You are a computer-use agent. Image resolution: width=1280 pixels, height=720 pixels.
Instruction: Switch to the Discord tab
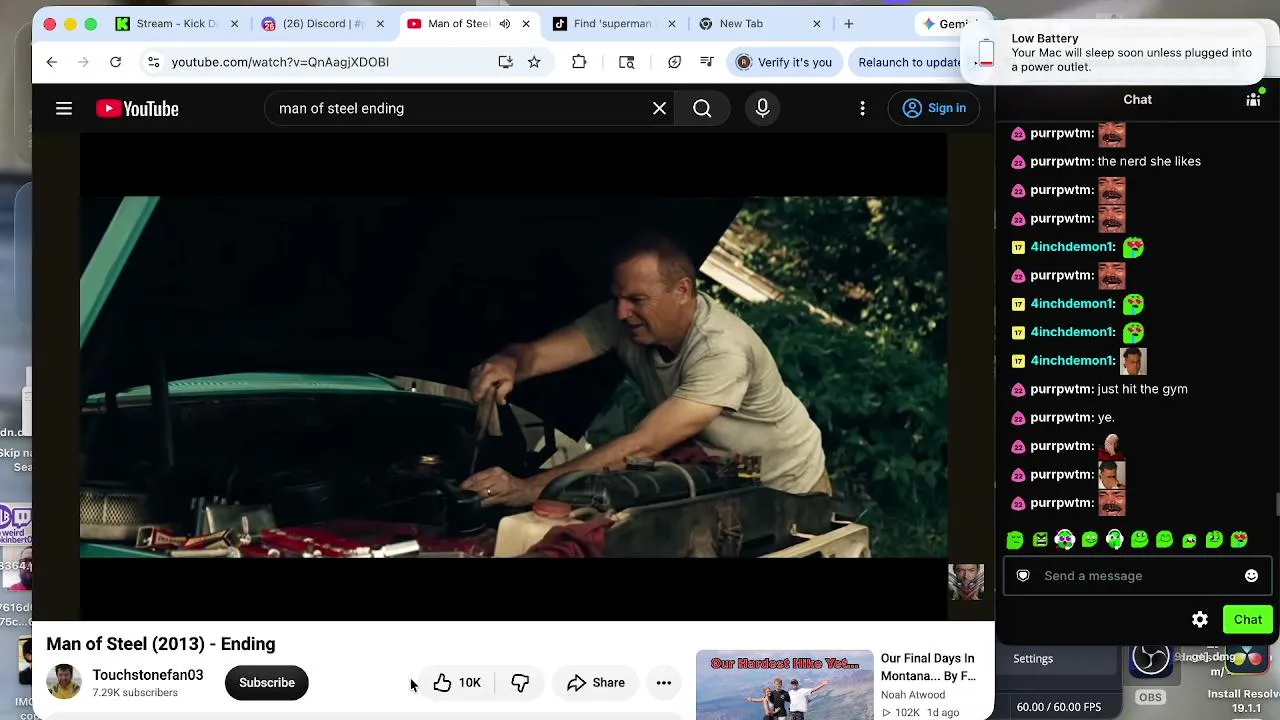pyautogui.click(x=323, y=24)
